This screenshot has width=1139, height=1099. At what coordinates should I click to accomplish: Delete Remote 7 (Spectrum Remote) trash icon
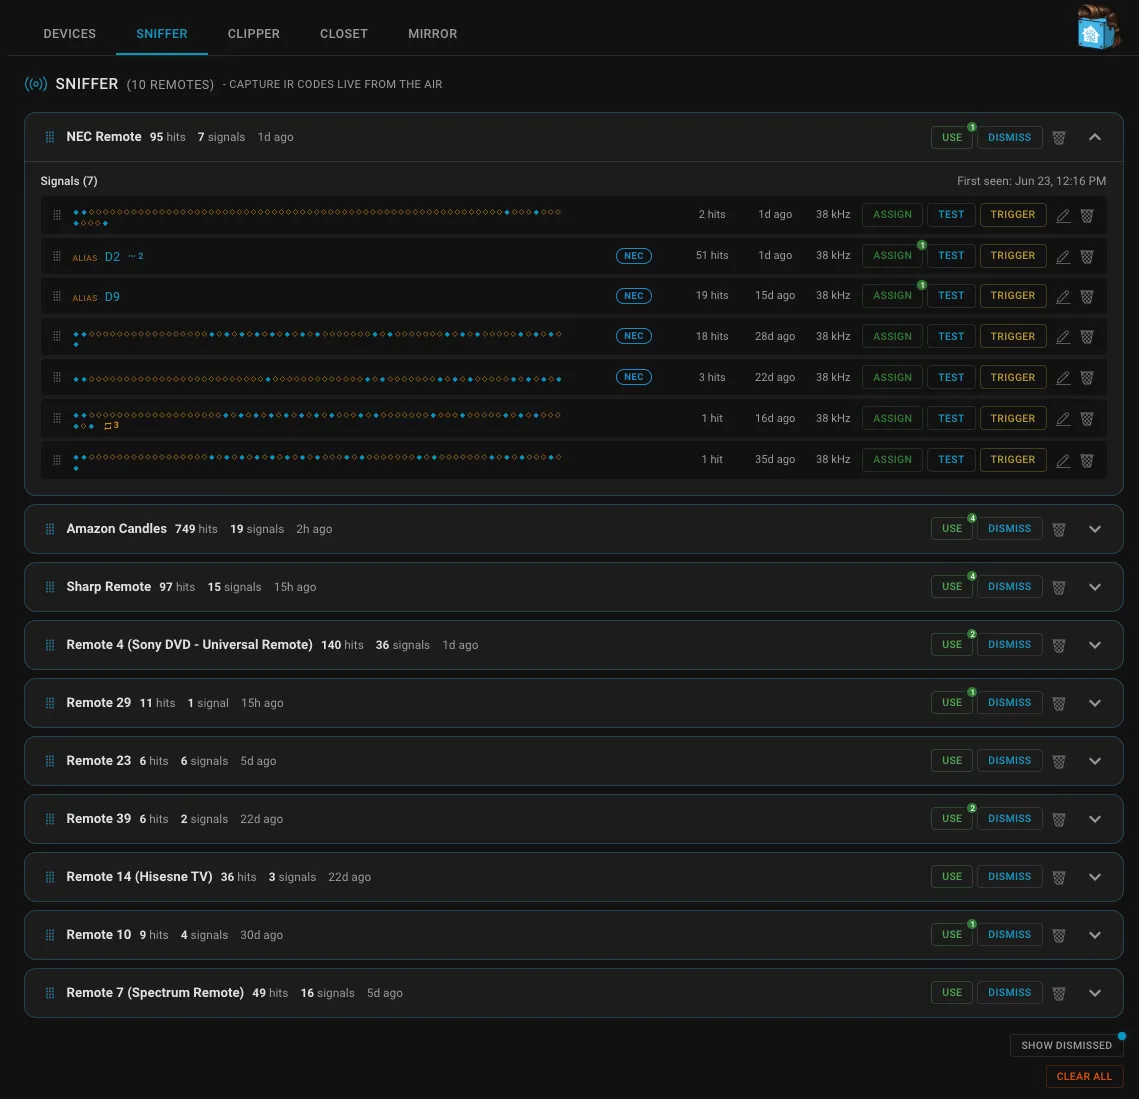click(1059, 994)
